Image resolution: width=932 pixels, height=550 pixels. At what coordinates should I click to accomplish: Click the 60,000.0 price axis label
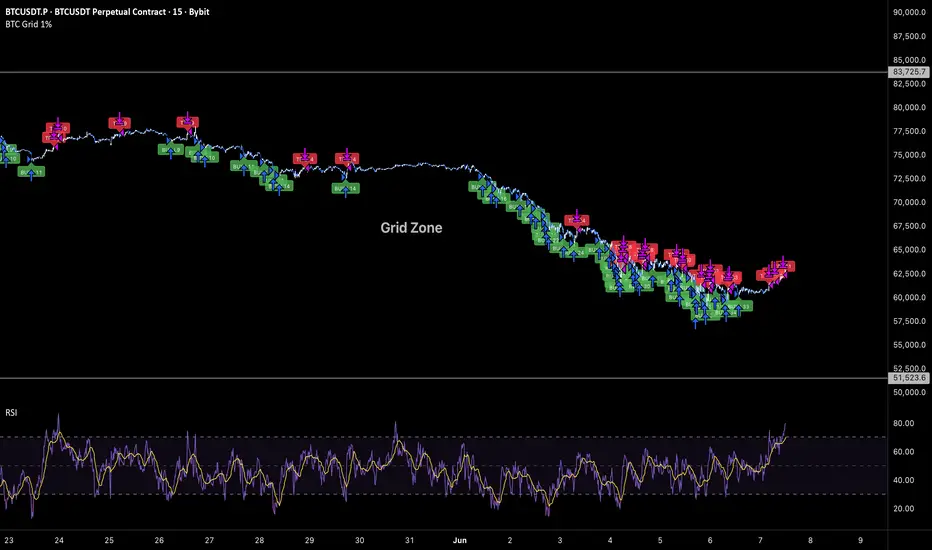coord(909,297)
